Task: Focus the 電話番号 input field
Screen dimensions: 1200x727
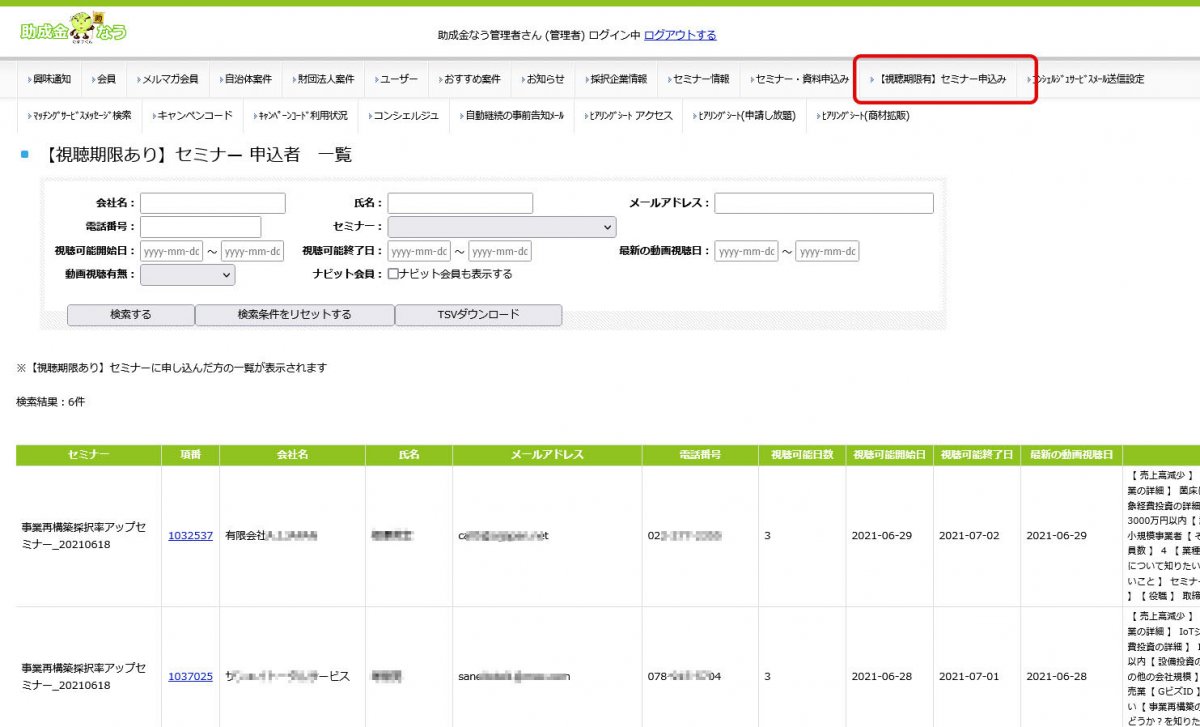Action: point(200,227)
